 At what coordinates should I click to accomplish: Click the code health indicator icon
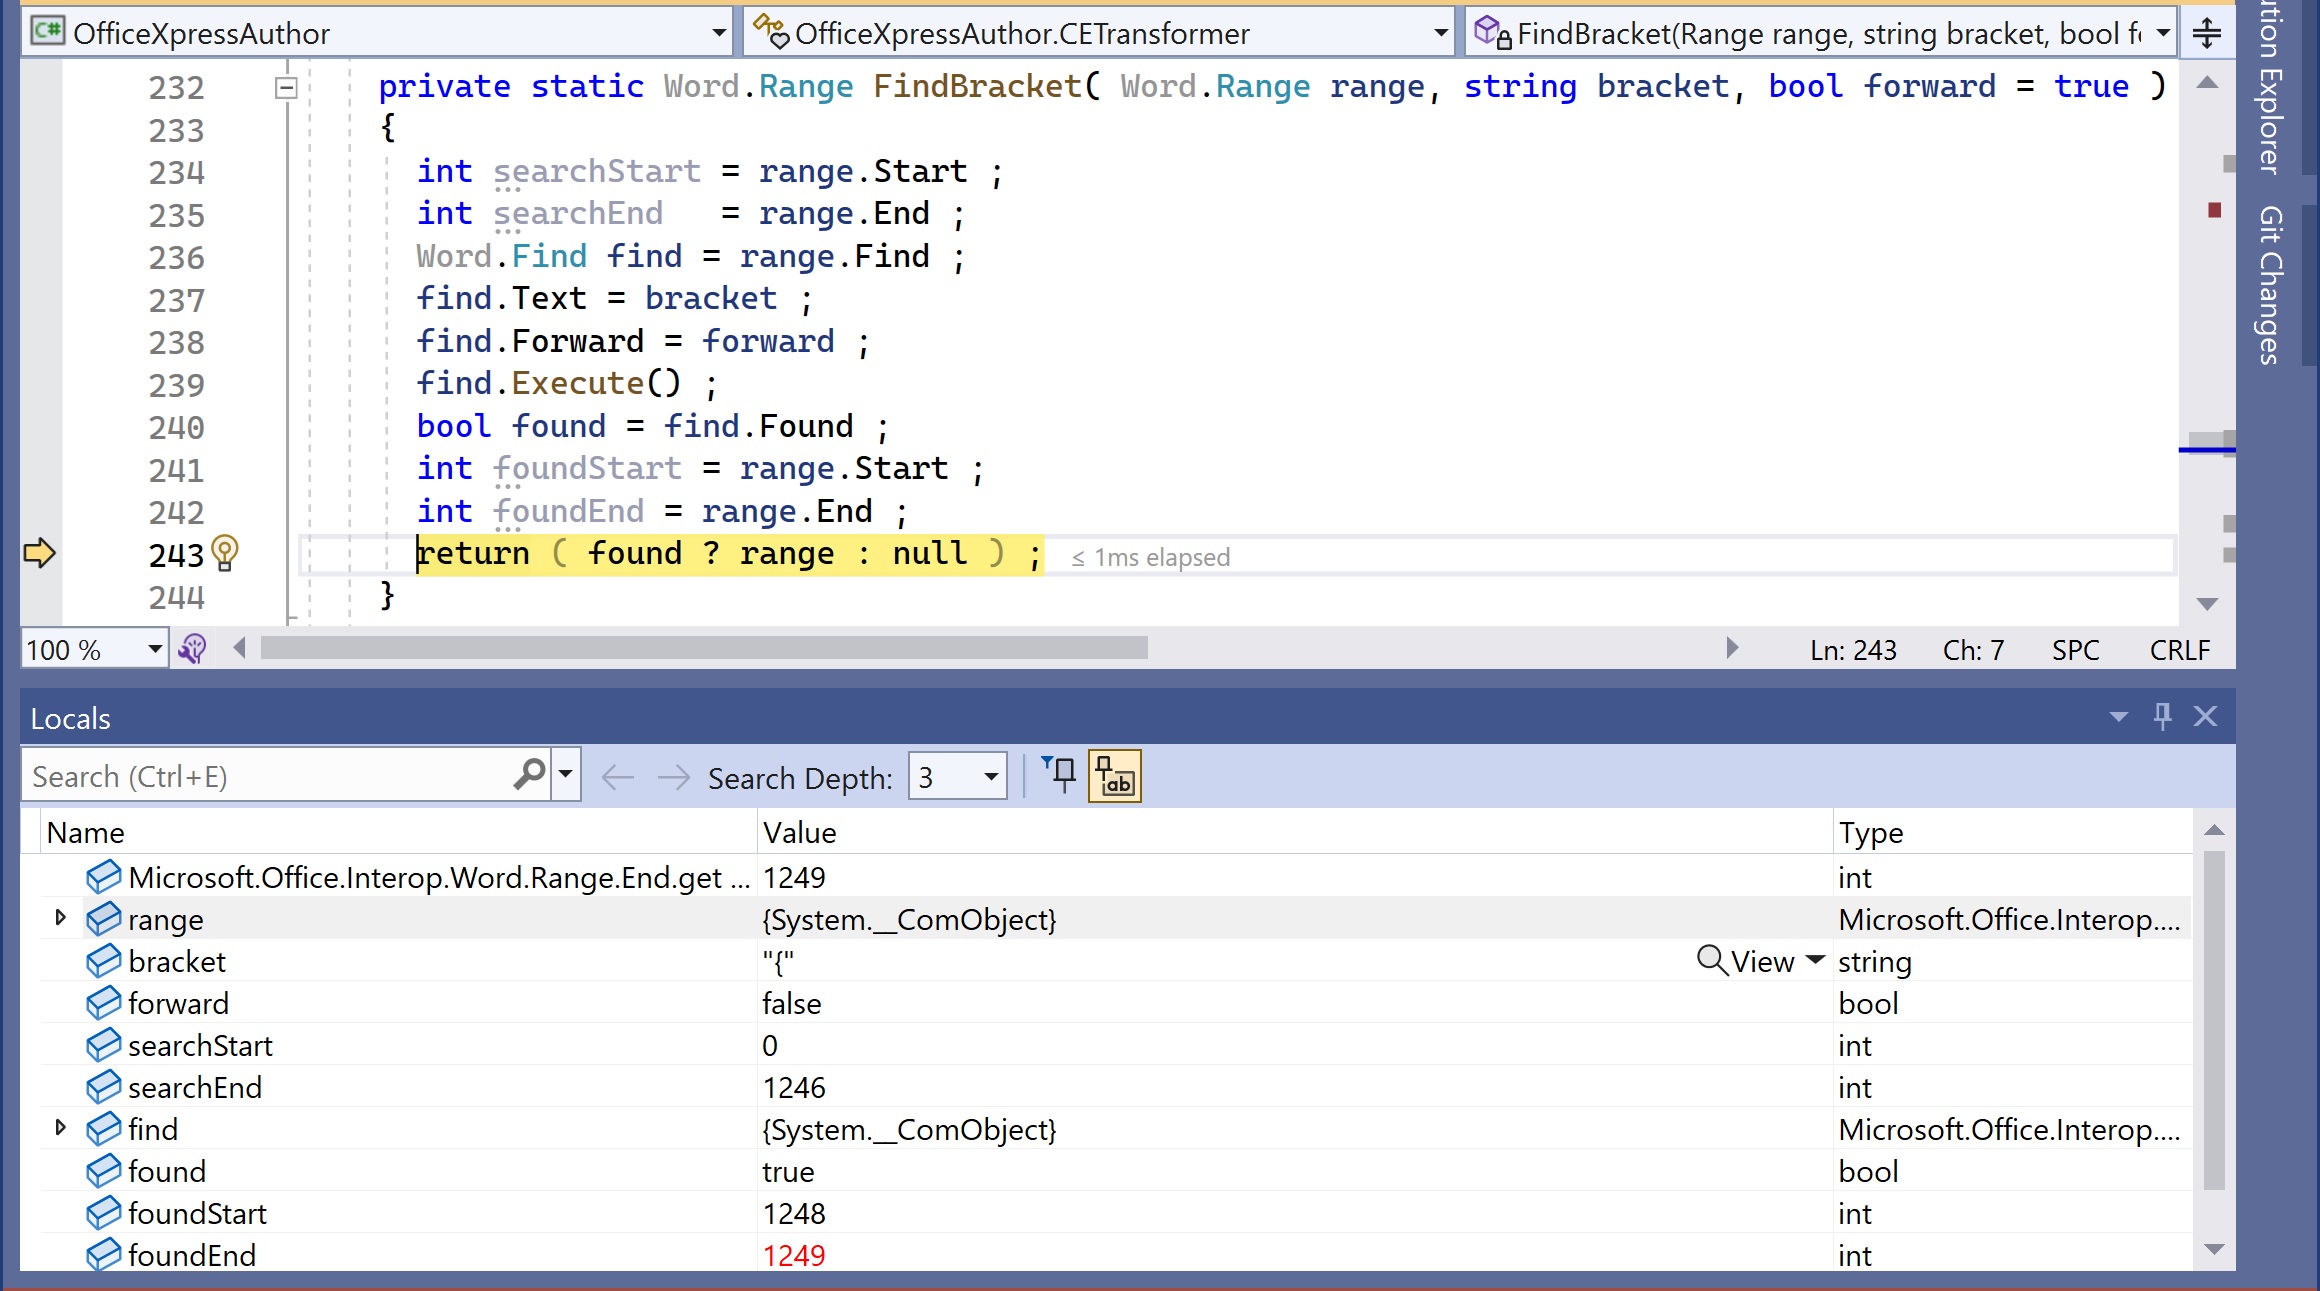point(192,649)
